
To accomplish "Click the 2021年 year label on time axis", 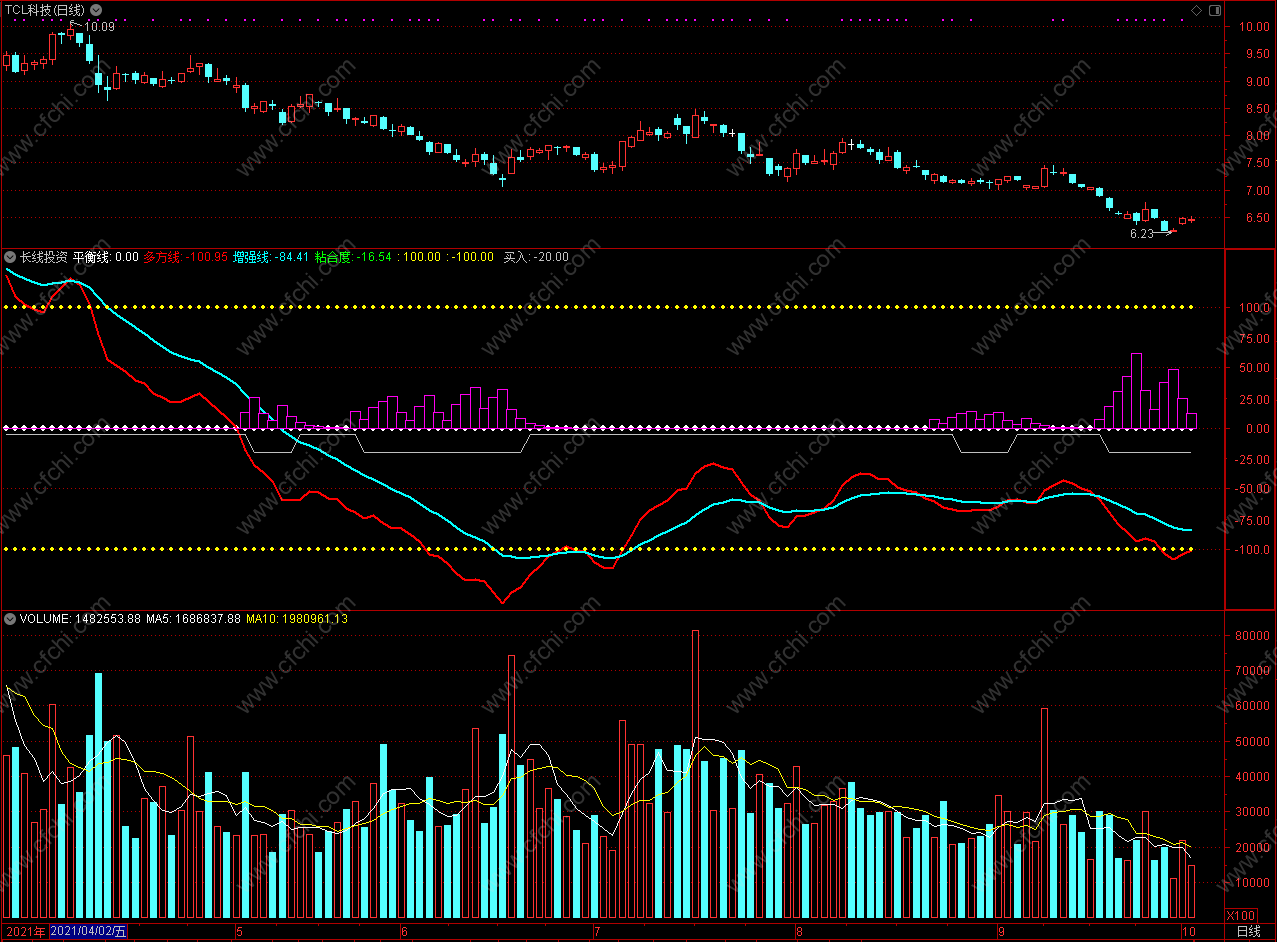I will [25, 932].
